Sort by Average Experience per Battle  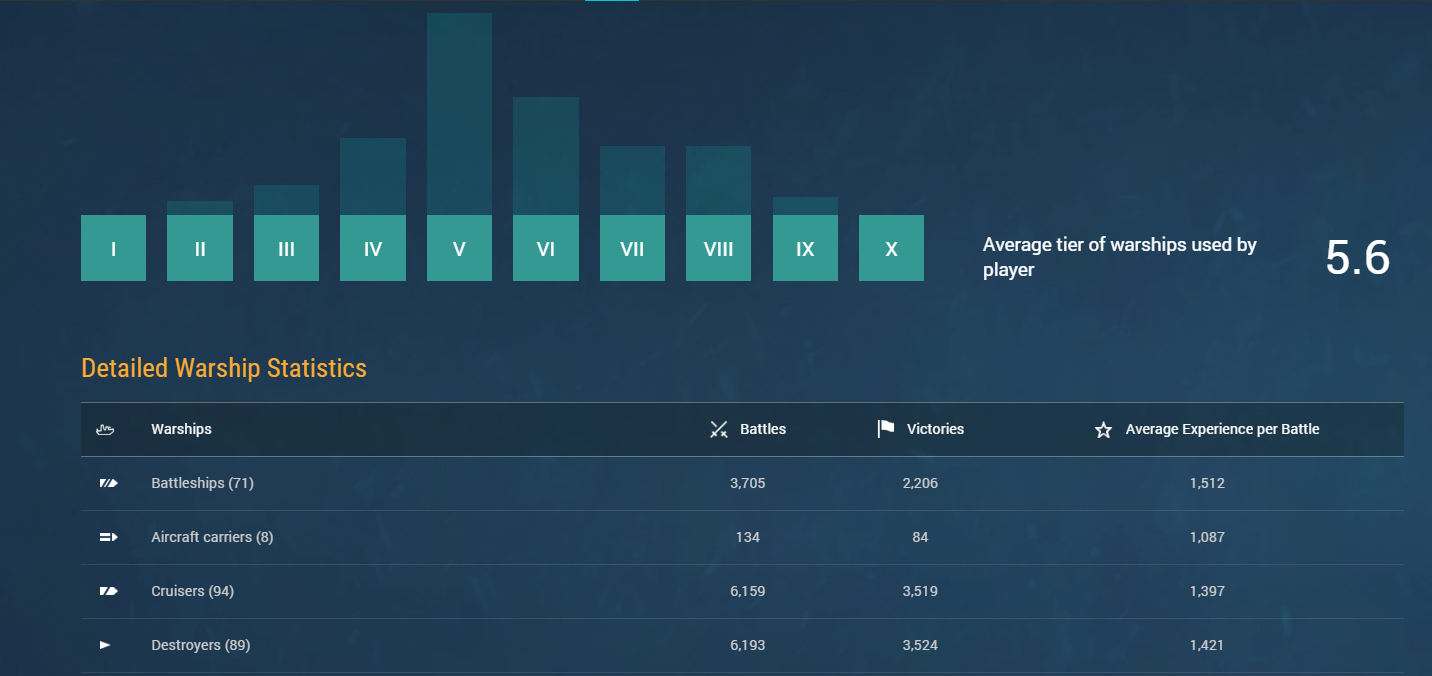coord(1222,430)
